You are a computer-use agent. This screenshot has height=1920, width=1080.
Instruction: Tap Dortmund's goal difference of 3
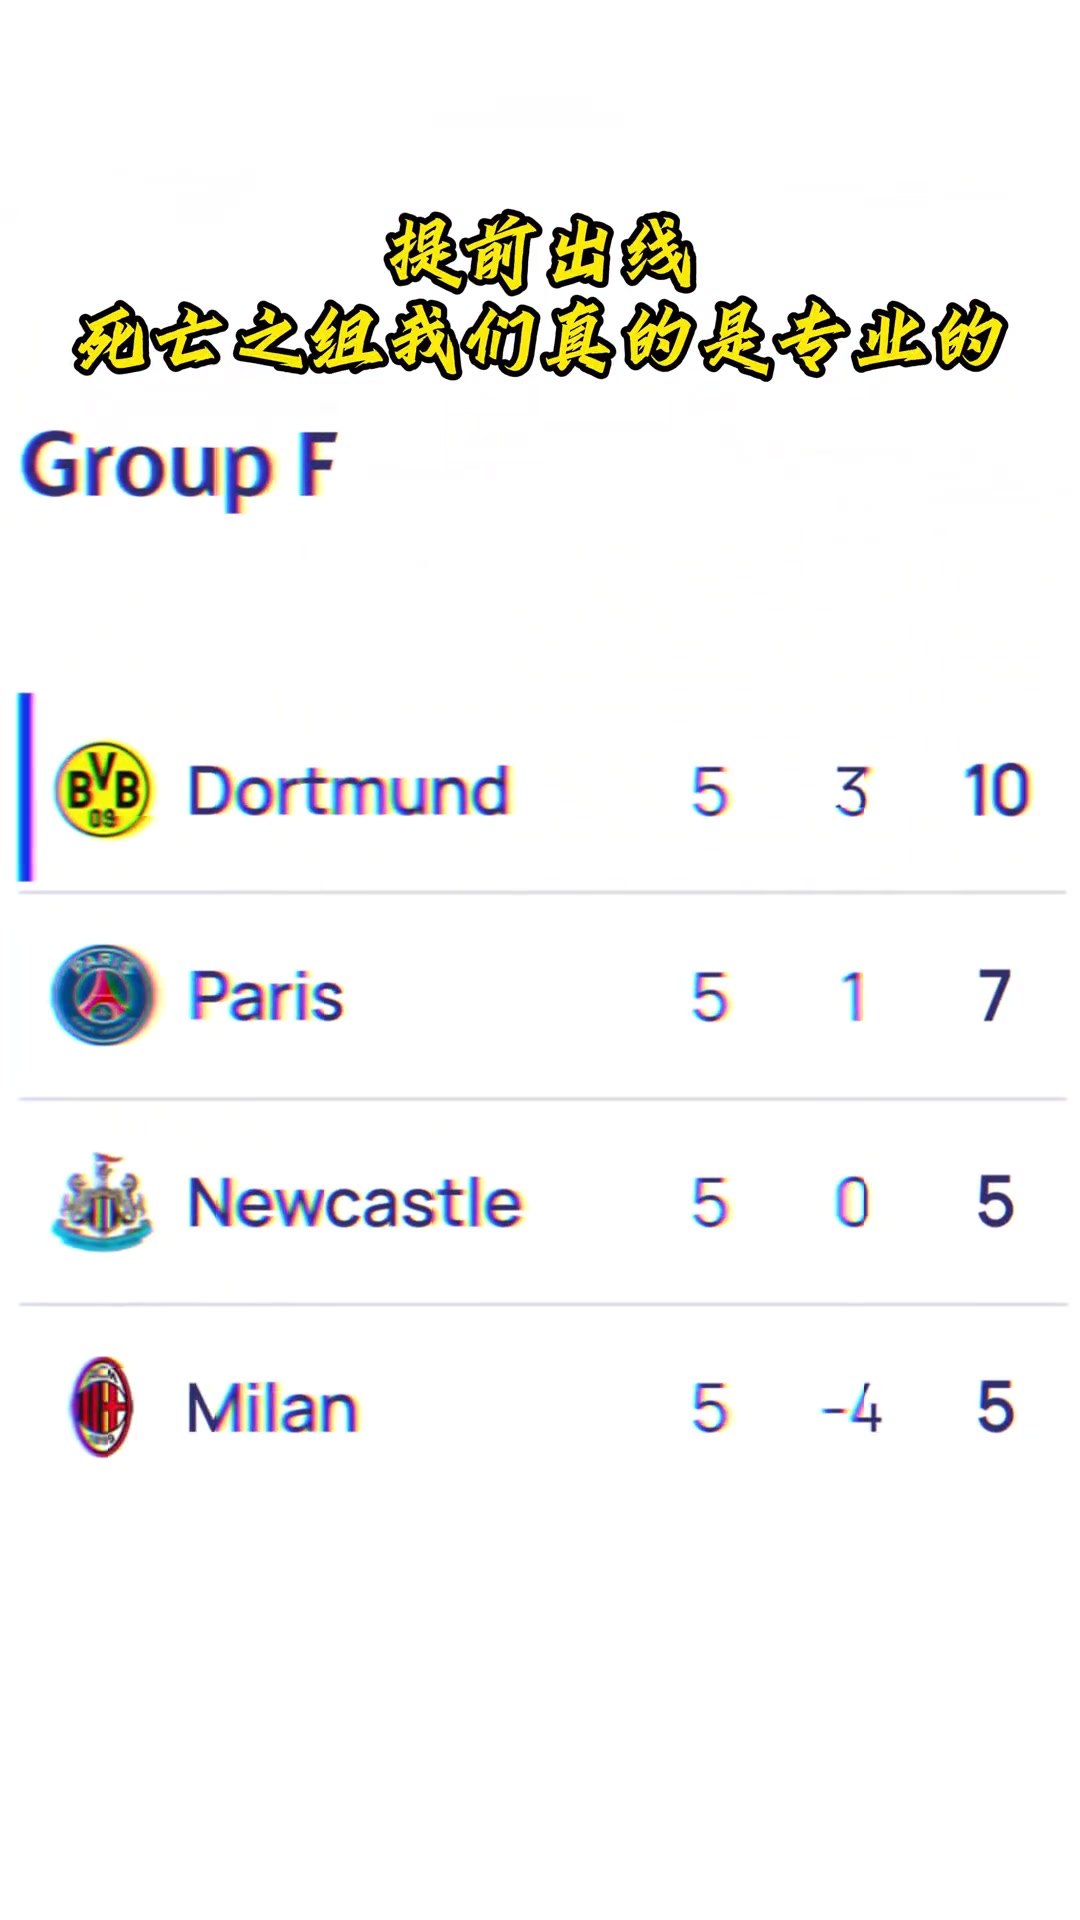coord(851,791)
